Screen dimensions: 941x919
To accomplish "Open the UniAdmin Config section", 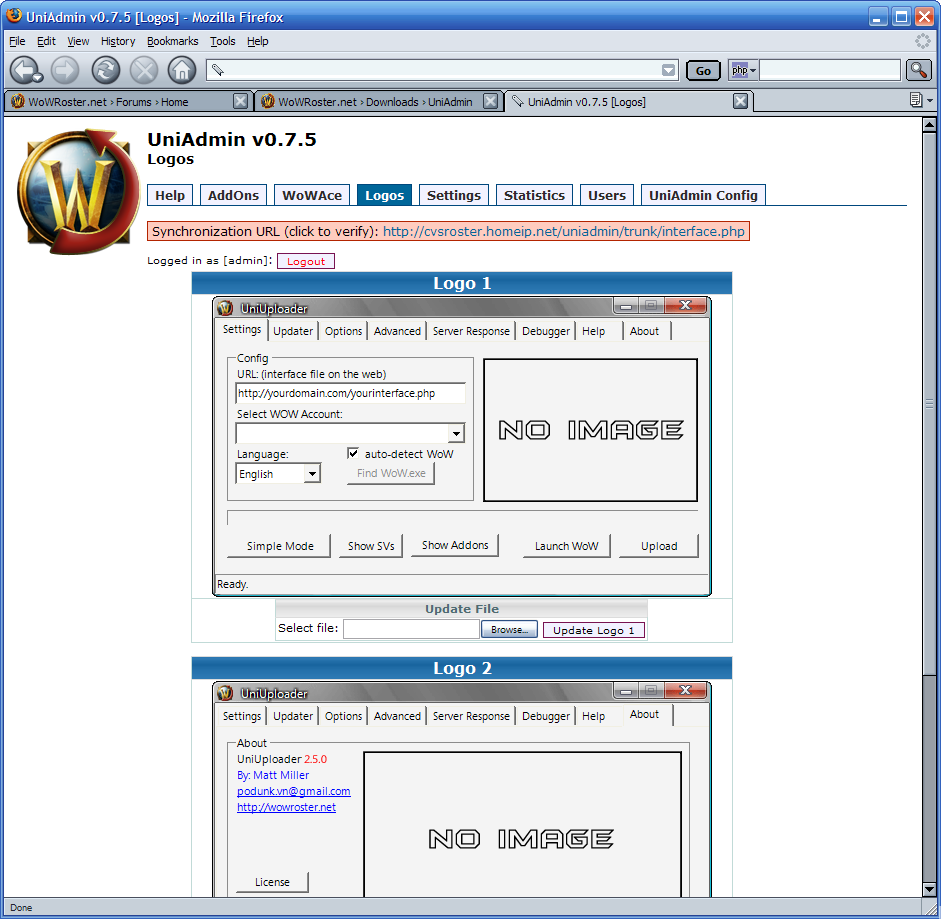I will point(703,195).
